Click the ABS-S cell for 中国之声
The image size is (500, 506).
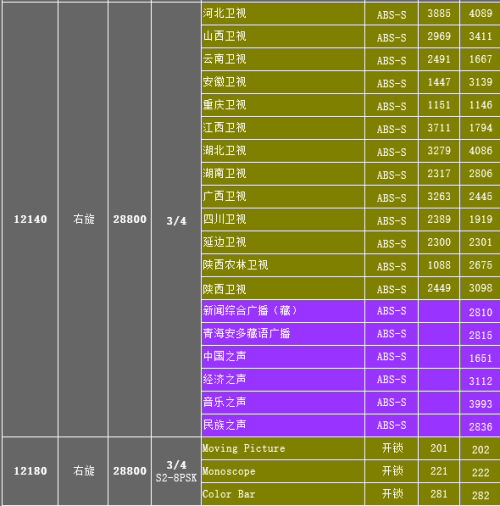(392, 357)
